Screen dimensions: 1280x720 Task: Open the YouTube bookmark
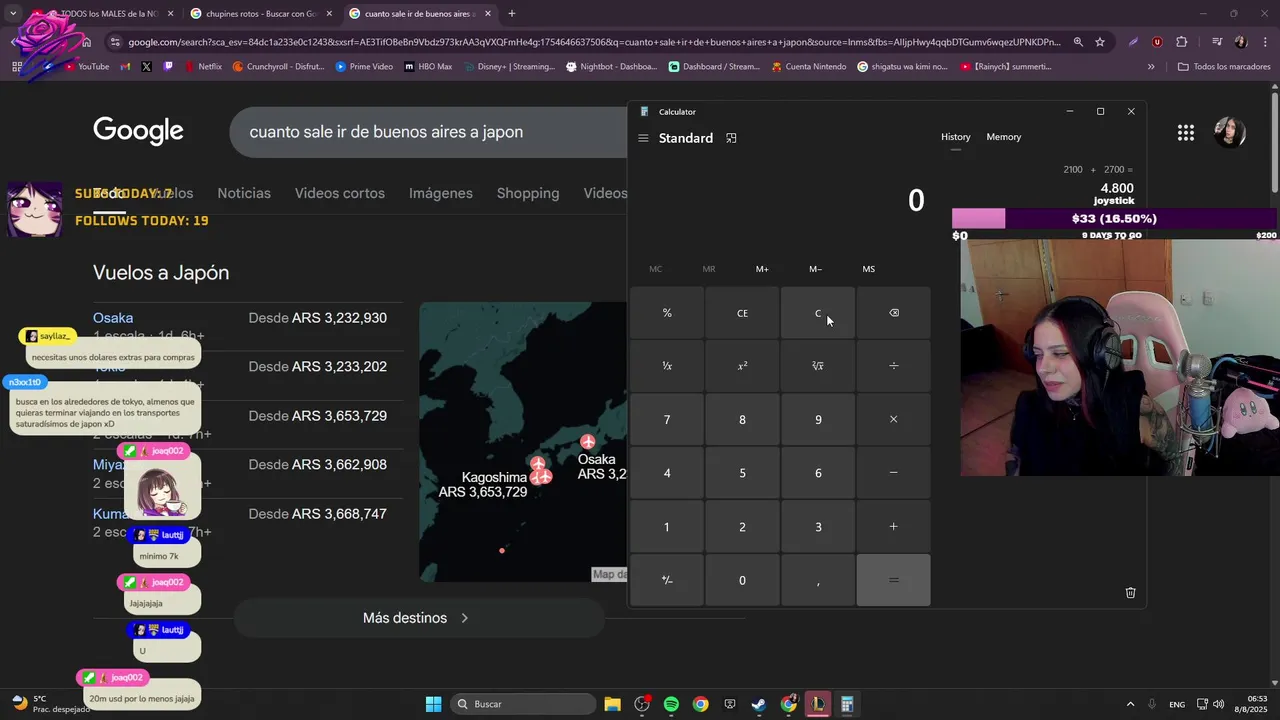click(85, 67)
